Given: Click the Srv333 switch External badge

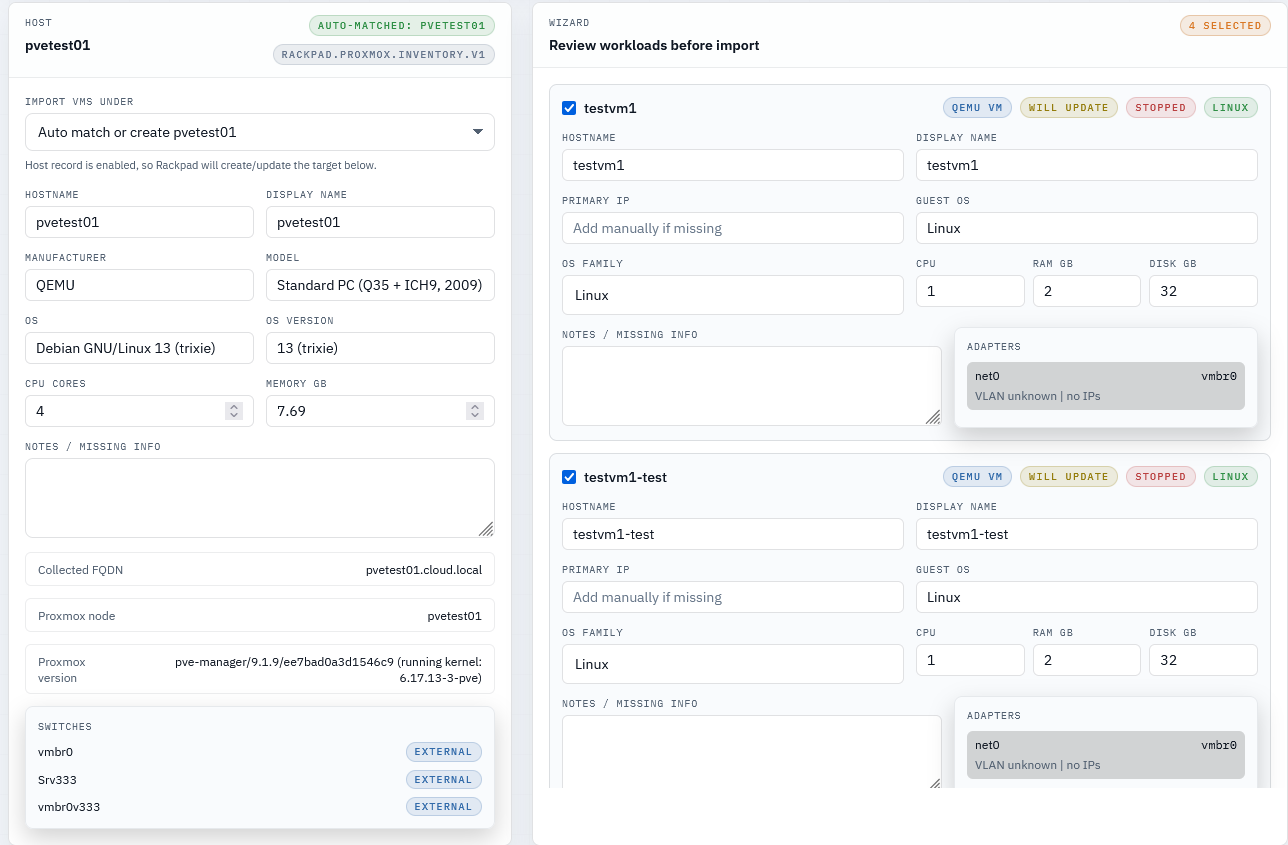Looking at the screenshot, I should tap(443, 780).
